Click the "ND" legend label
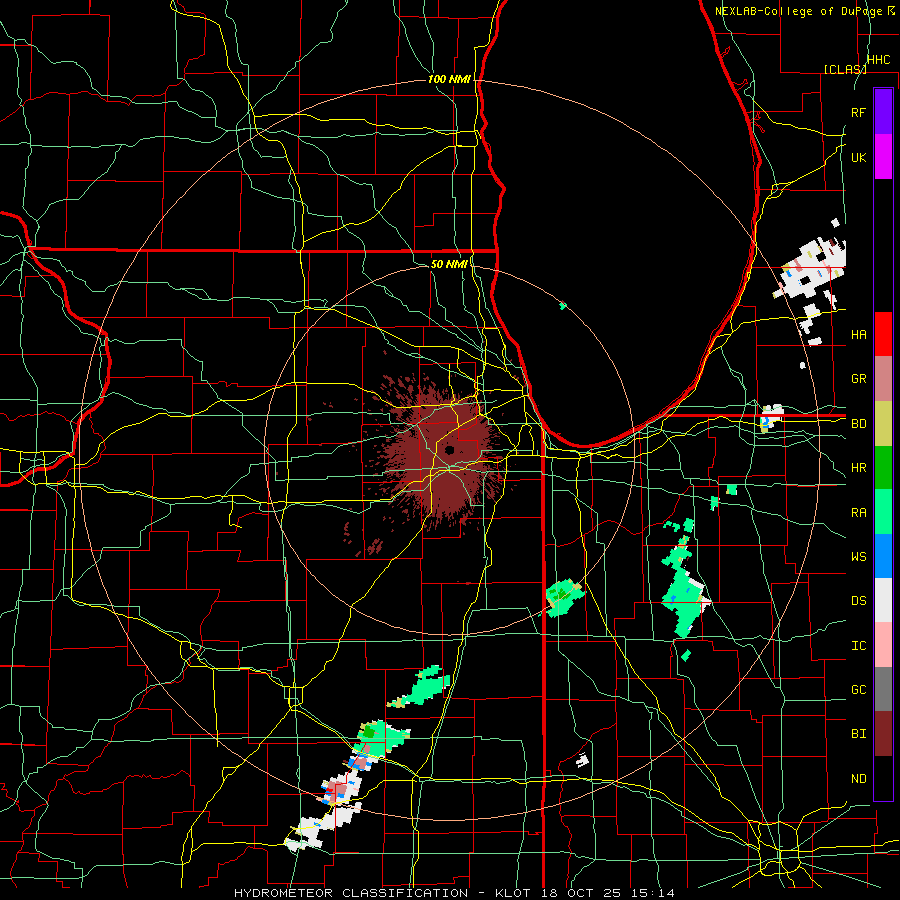This screenshot has width=900, height=900. (859, 778)
